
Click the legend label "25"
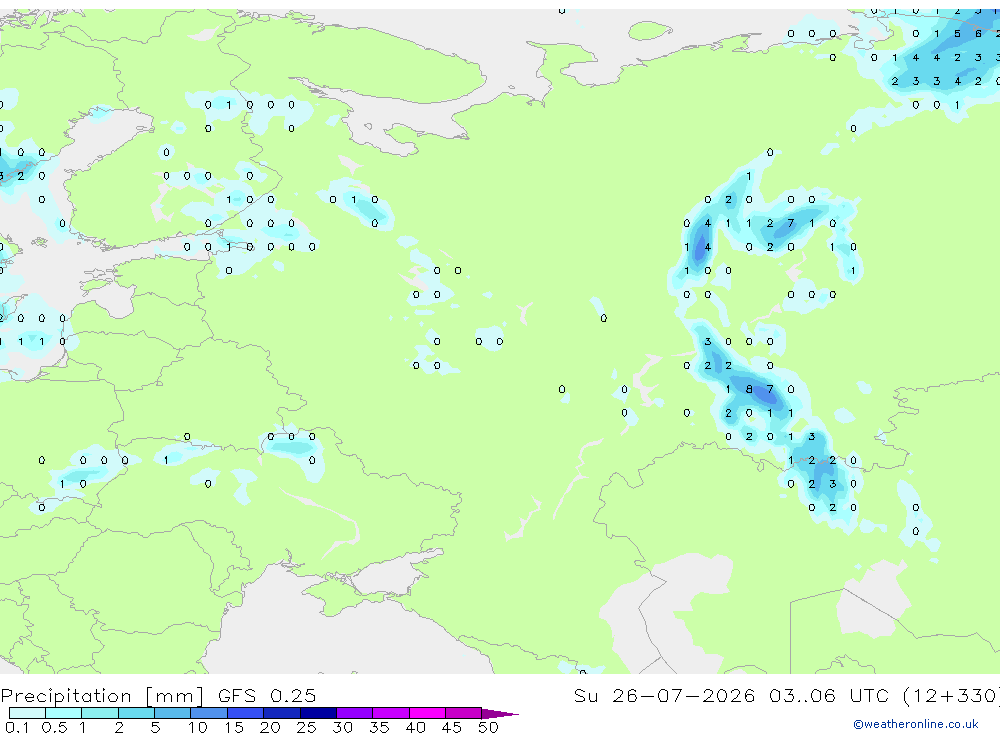307,727
